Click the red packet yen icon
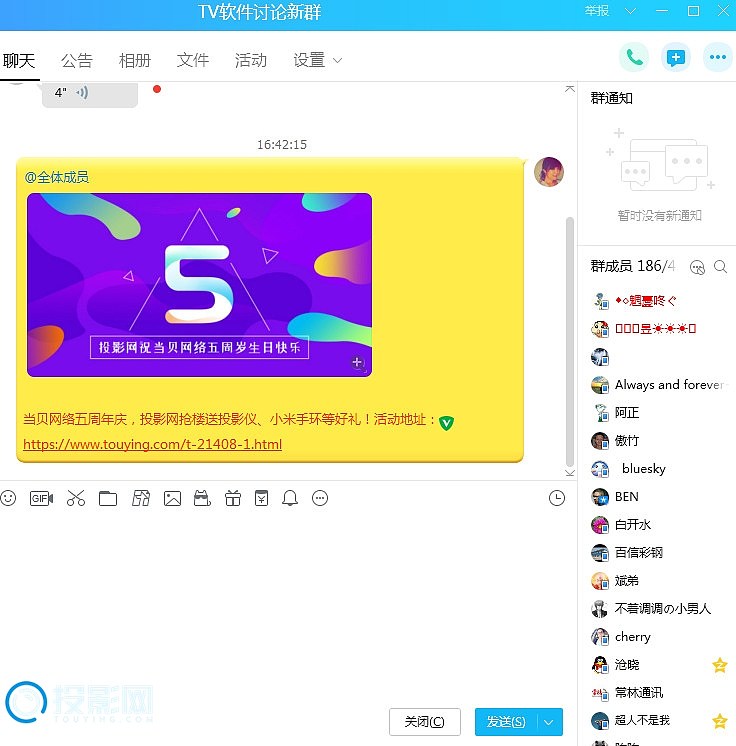736x746 pixels. click(x=261, y=498)
